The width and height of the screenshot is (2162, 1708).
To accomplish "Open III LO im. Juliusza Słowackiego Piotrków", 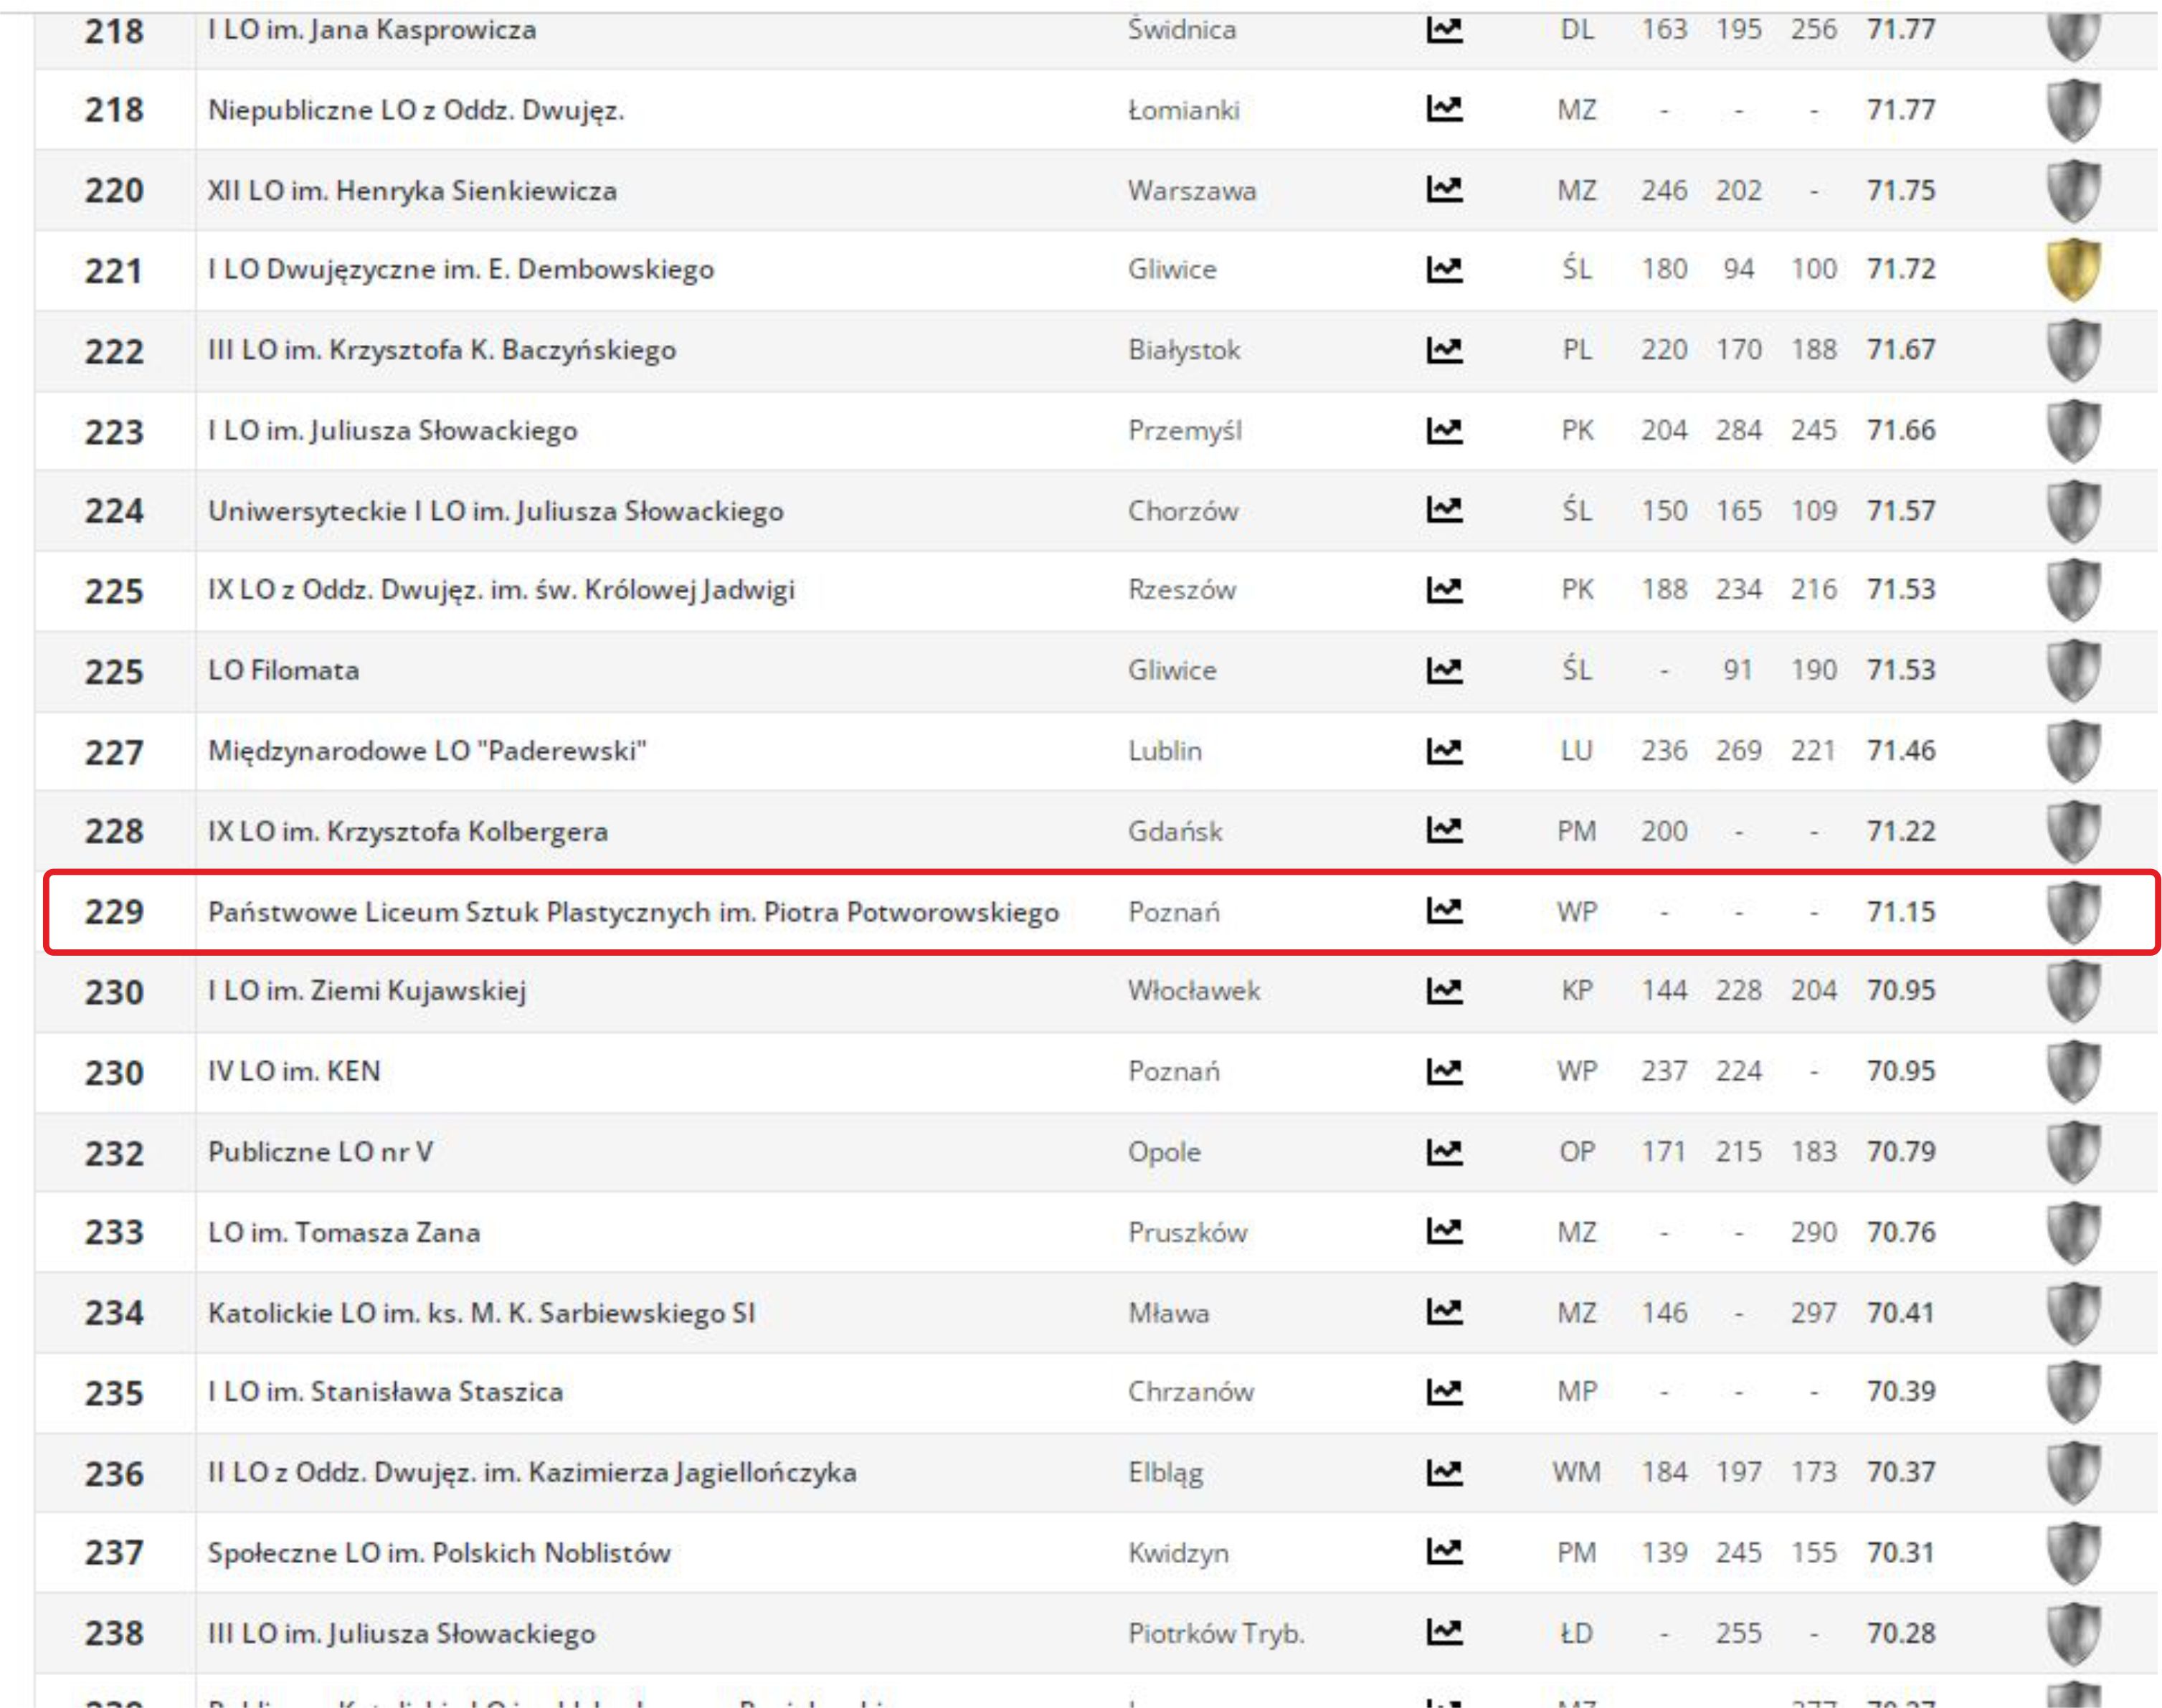I will 401,1633.
